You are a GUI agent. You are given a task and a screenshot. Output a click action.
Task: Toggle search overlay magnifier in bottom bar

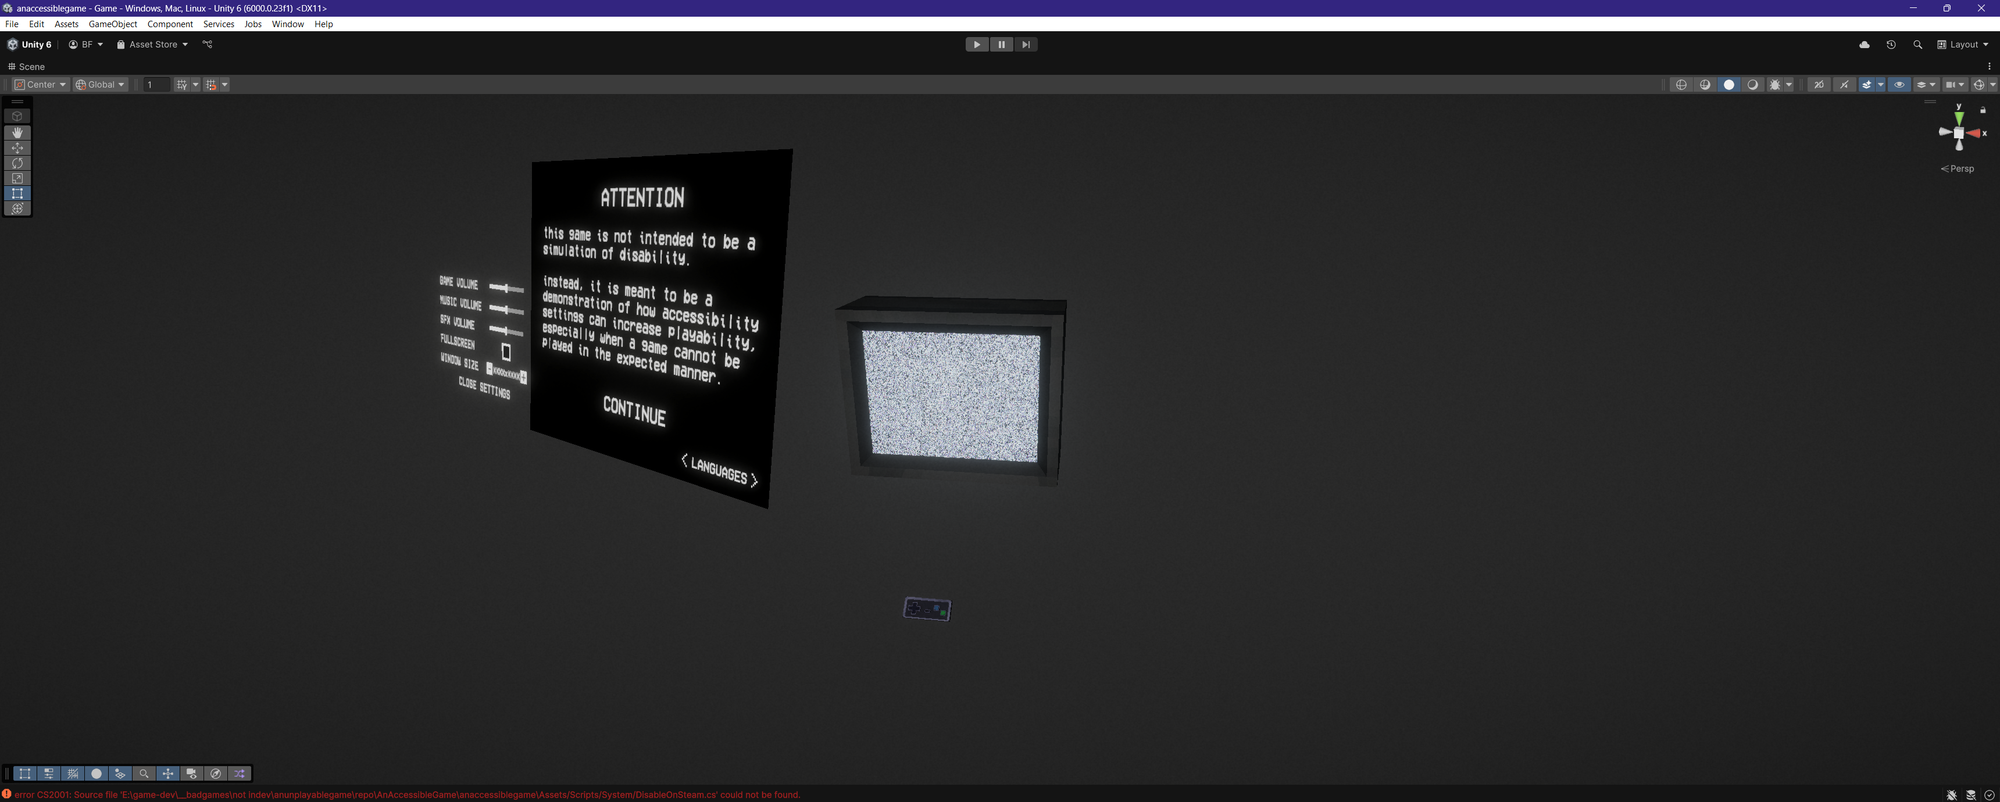[144, 773]
